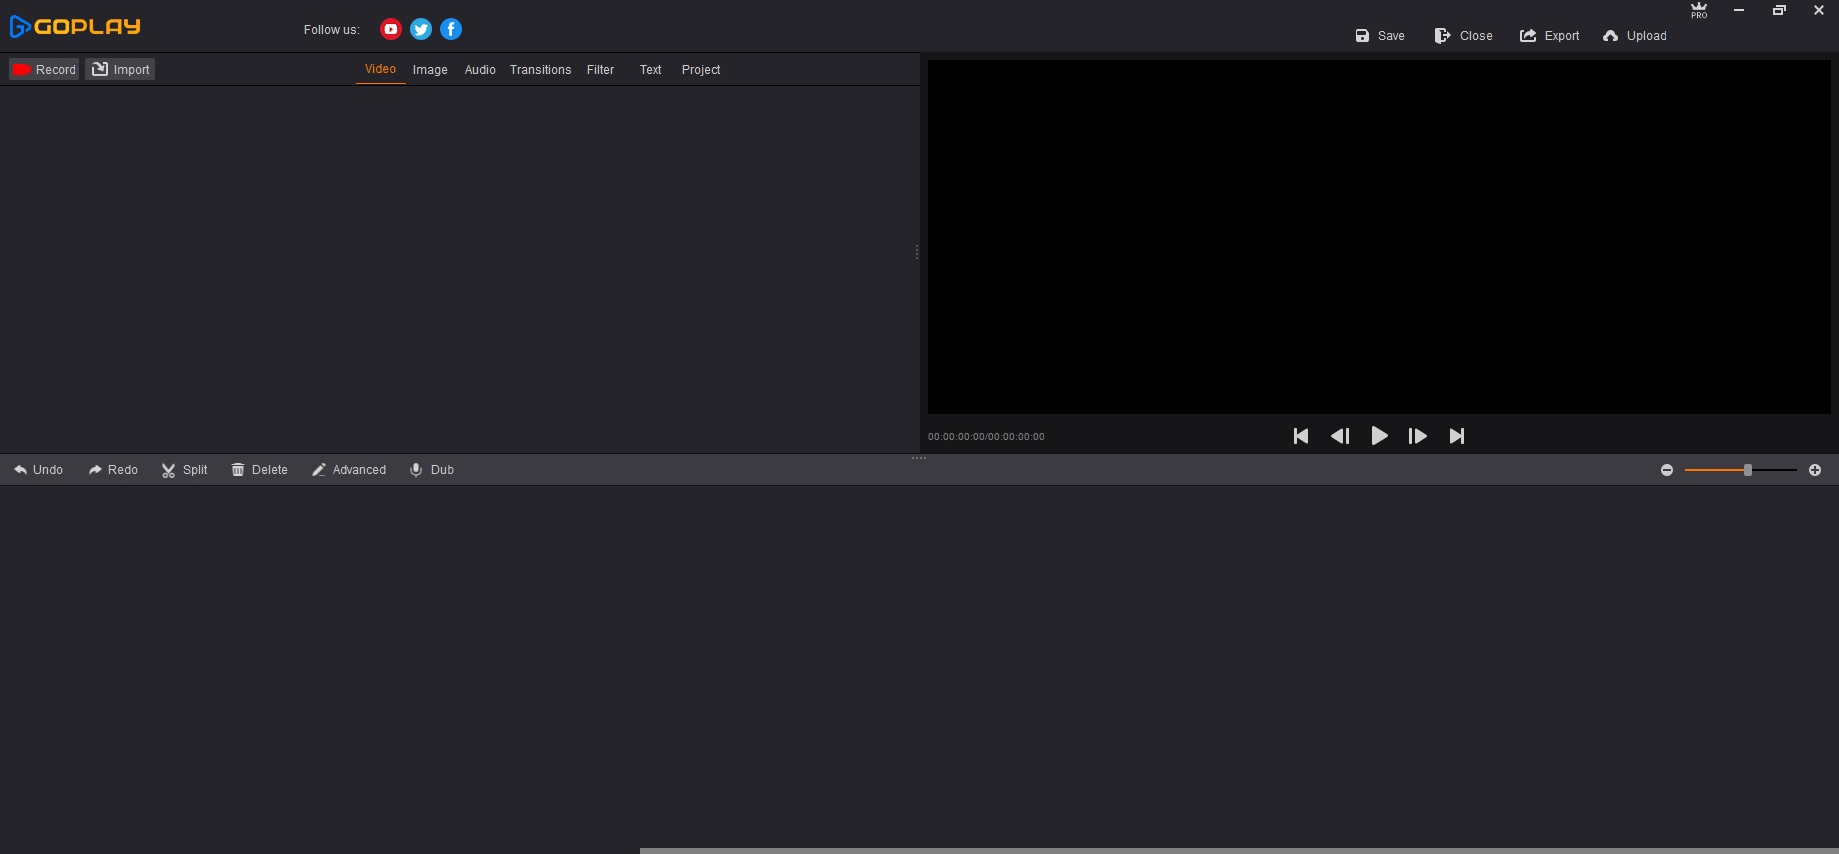Open GoPlay's YouTube channel icon
1839x854 pixels.
pos(391,29)
